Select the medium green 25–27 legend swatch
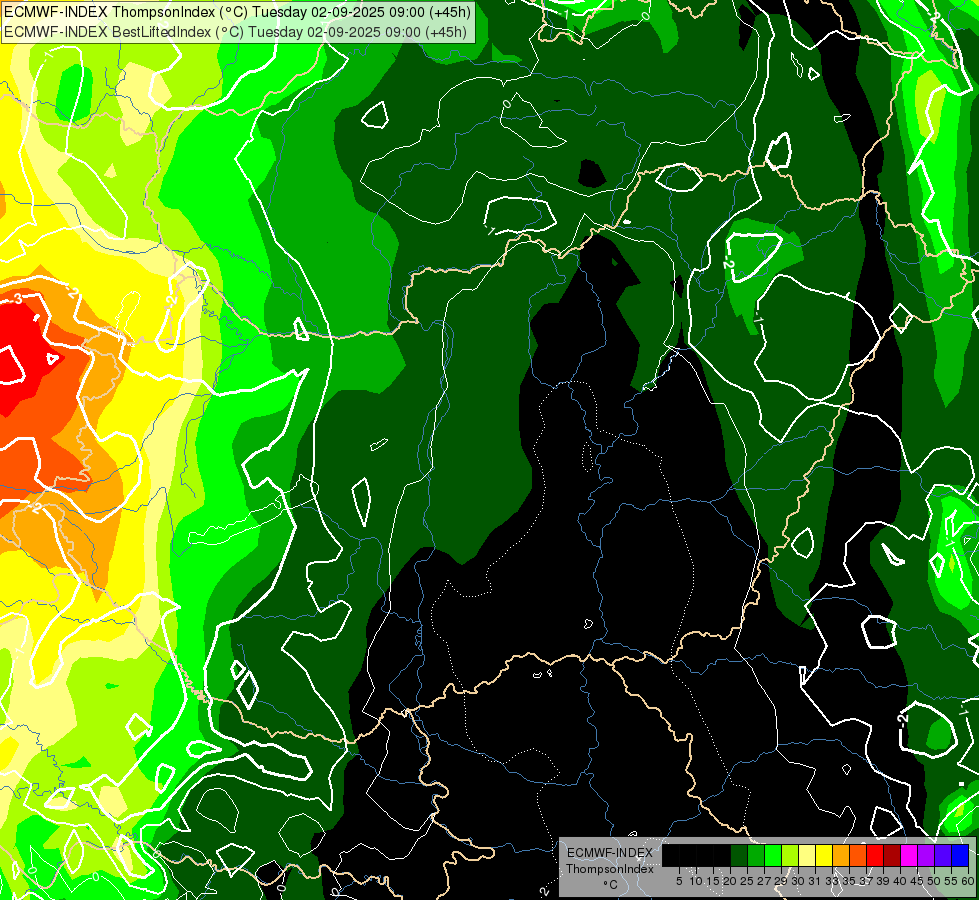Image resolution: width=979 pixels, height=900 pixels. 756,855
